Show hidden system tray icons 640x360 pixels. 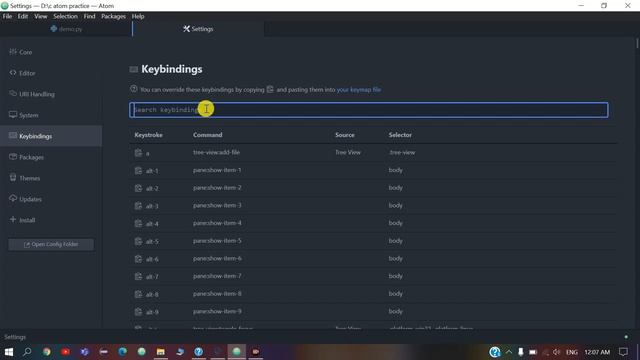(509, 352)
